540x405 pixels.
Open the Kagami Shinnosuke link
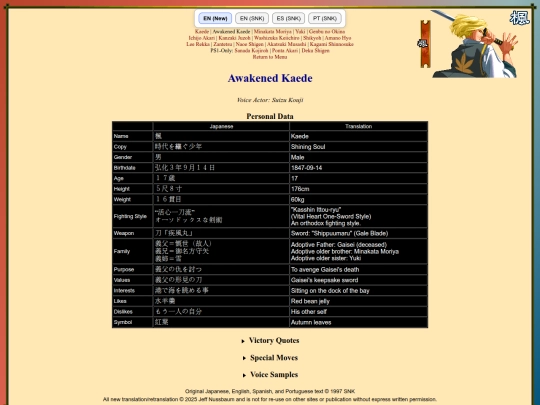332,44
